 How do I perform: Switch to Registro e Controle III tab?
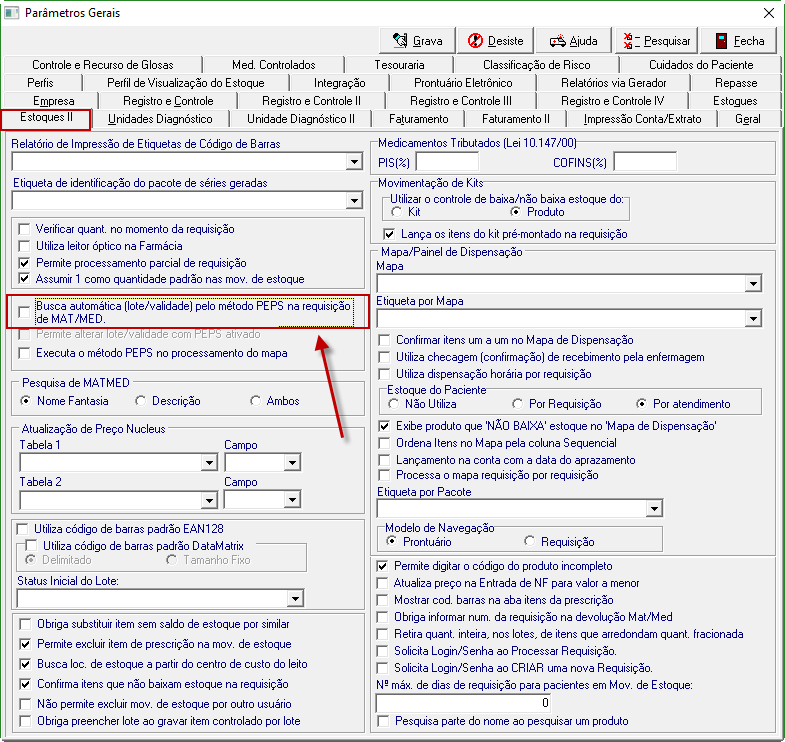461,101
